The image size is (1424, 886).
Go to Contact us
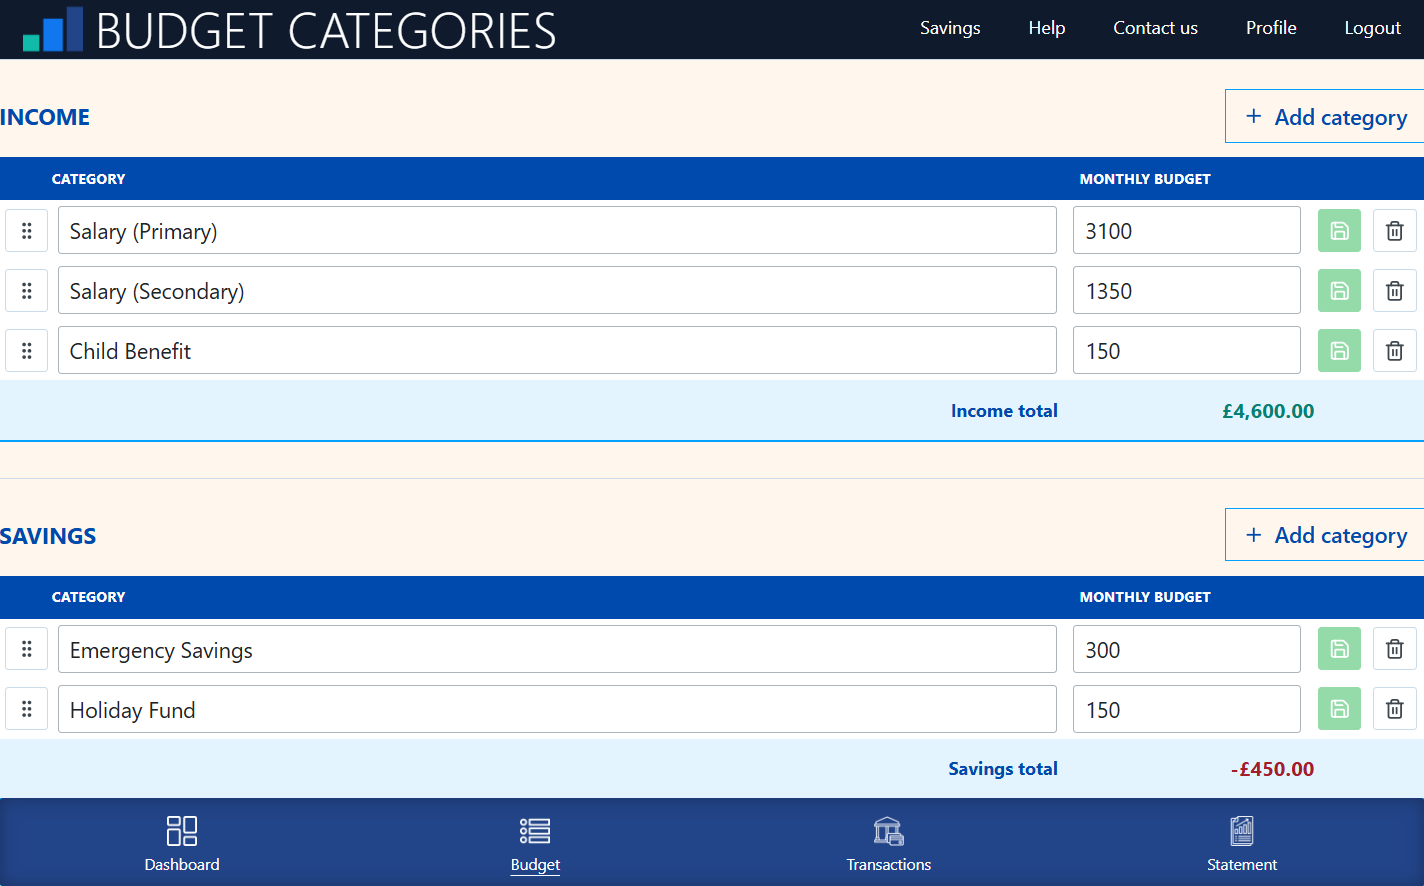tap(1155, 28)
